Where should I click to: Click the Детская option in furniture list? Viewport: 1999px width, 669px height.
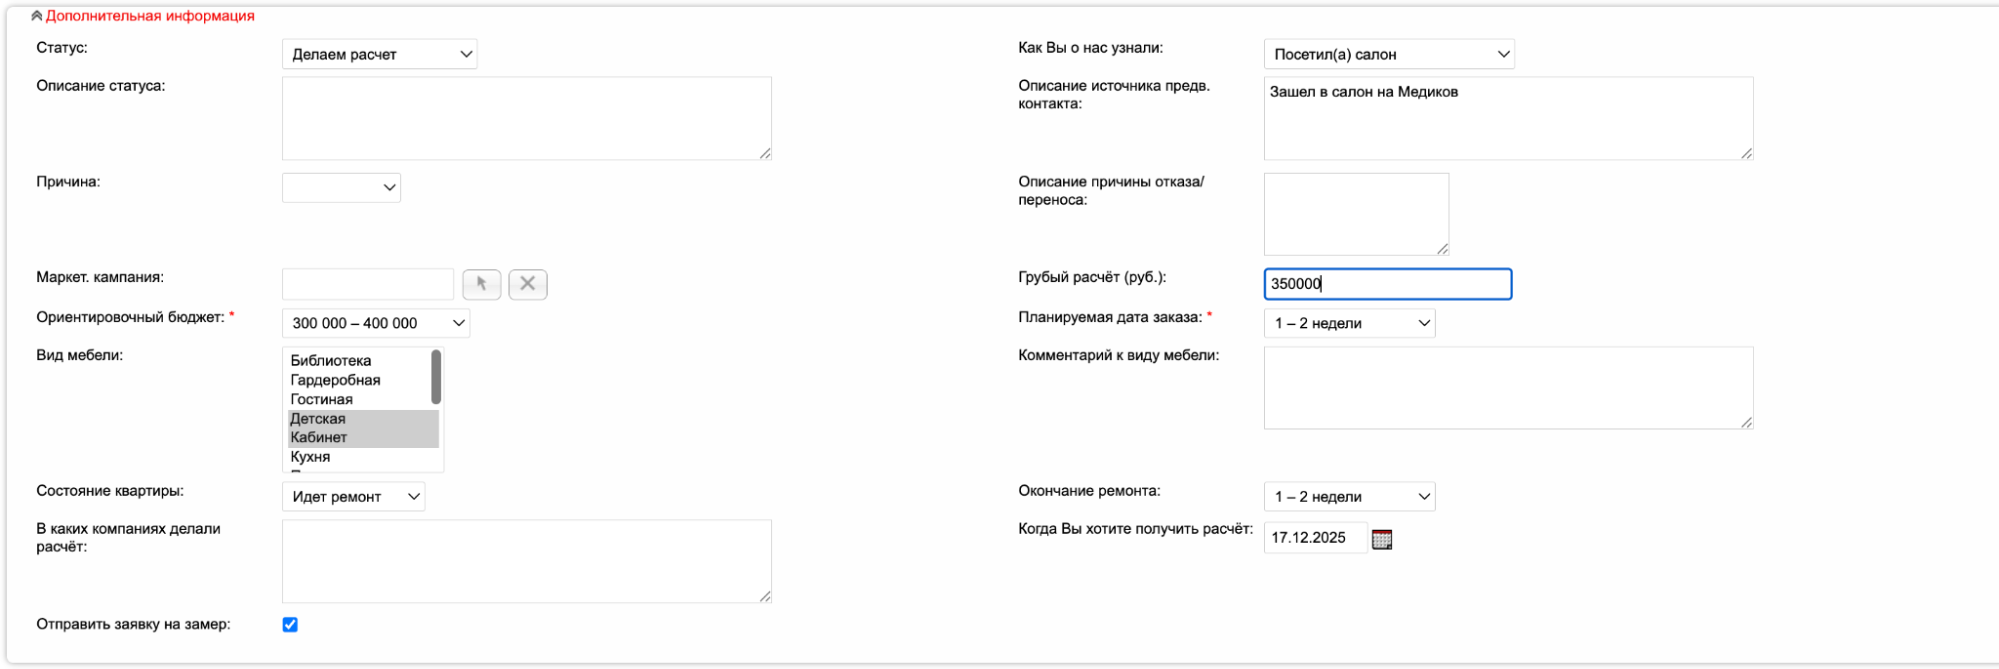coord(318,419)
